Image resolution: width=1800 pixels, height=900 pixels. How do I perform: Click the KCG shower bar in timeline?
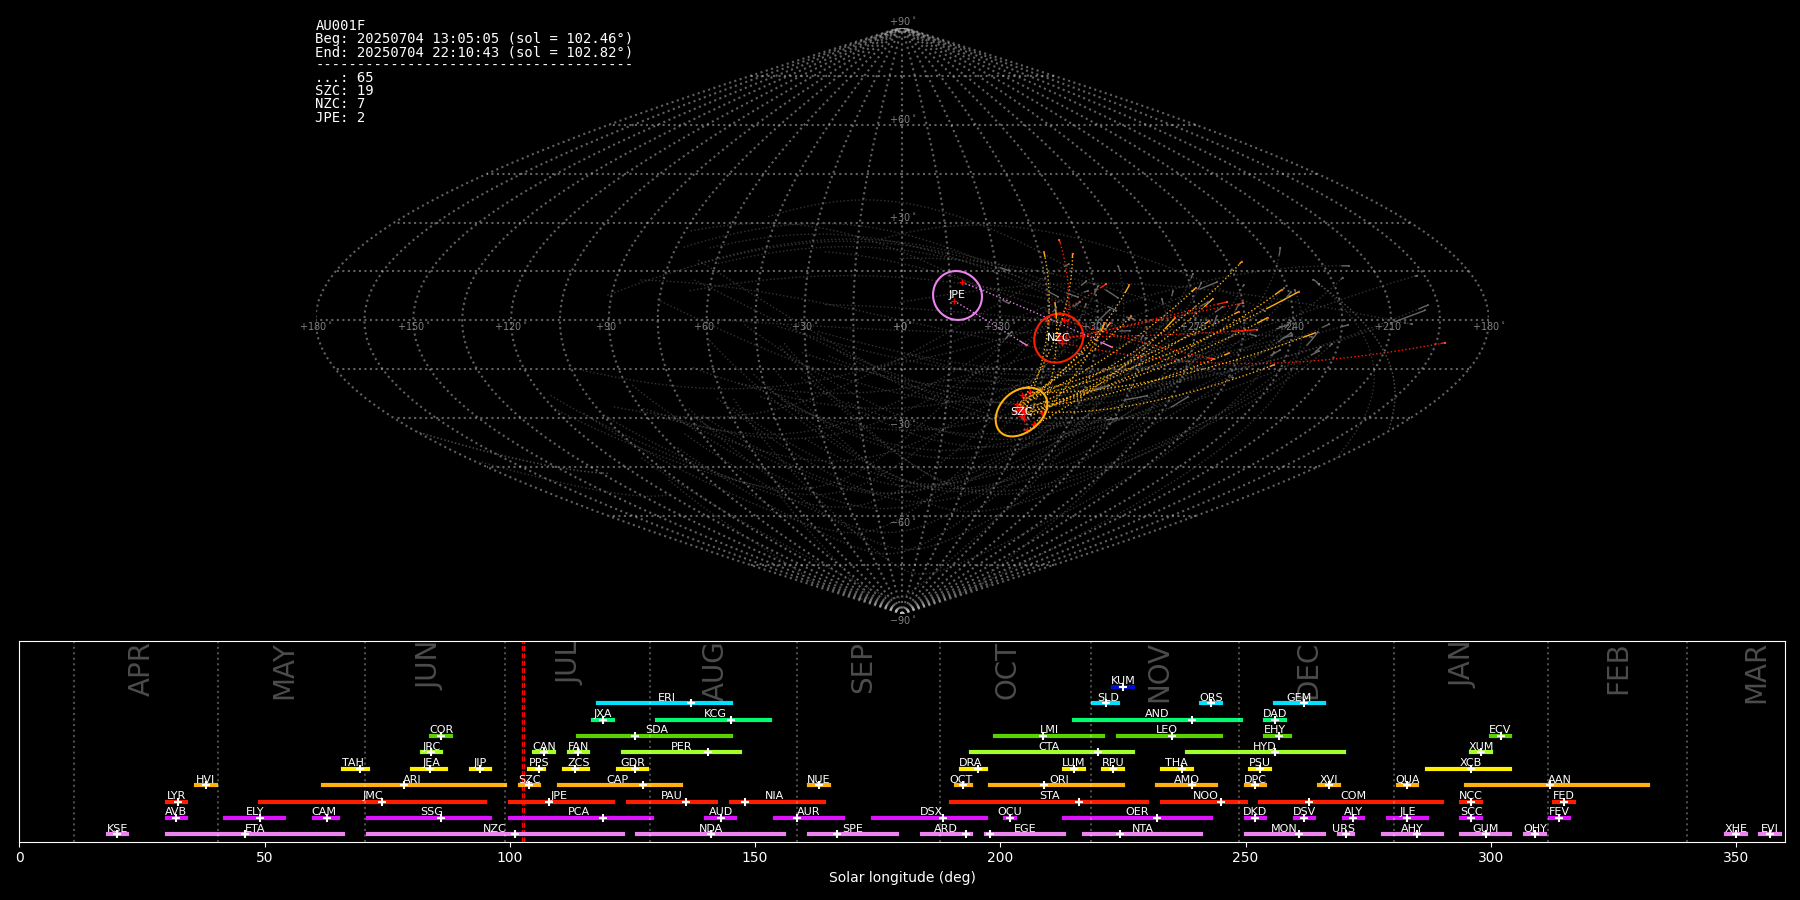[x=713, y=719]
